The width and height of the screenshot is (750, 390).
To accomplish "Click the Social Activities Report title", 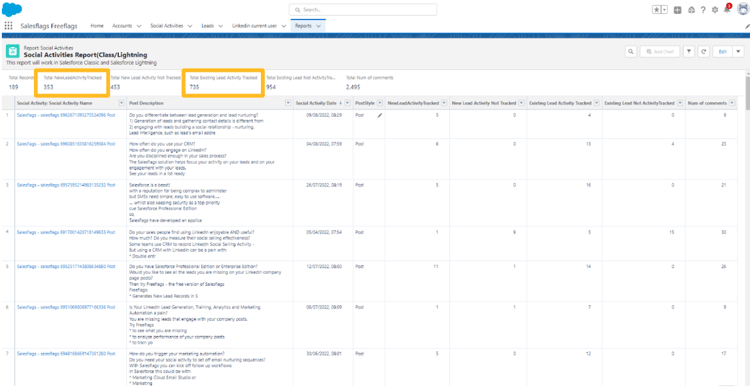I will pos(86,55).
